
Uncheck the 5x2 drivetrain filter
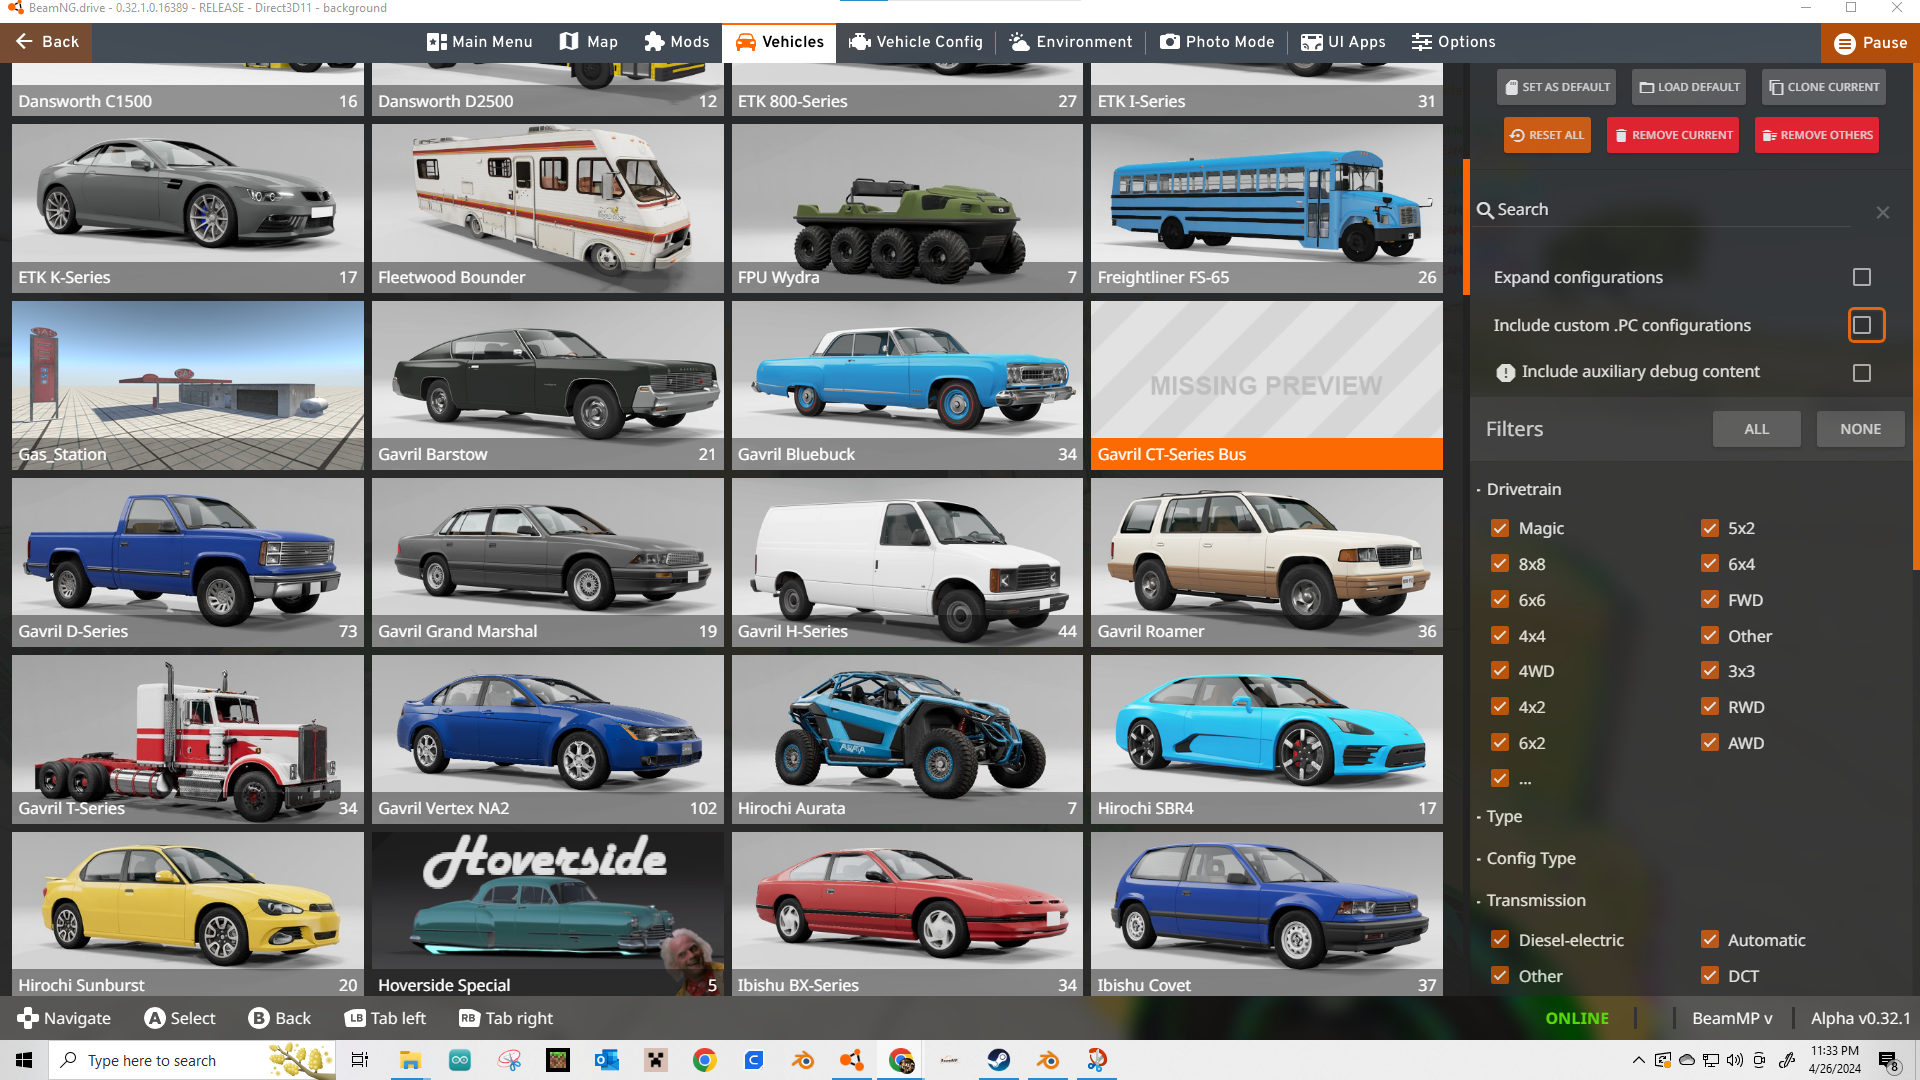coord(1710,528)
